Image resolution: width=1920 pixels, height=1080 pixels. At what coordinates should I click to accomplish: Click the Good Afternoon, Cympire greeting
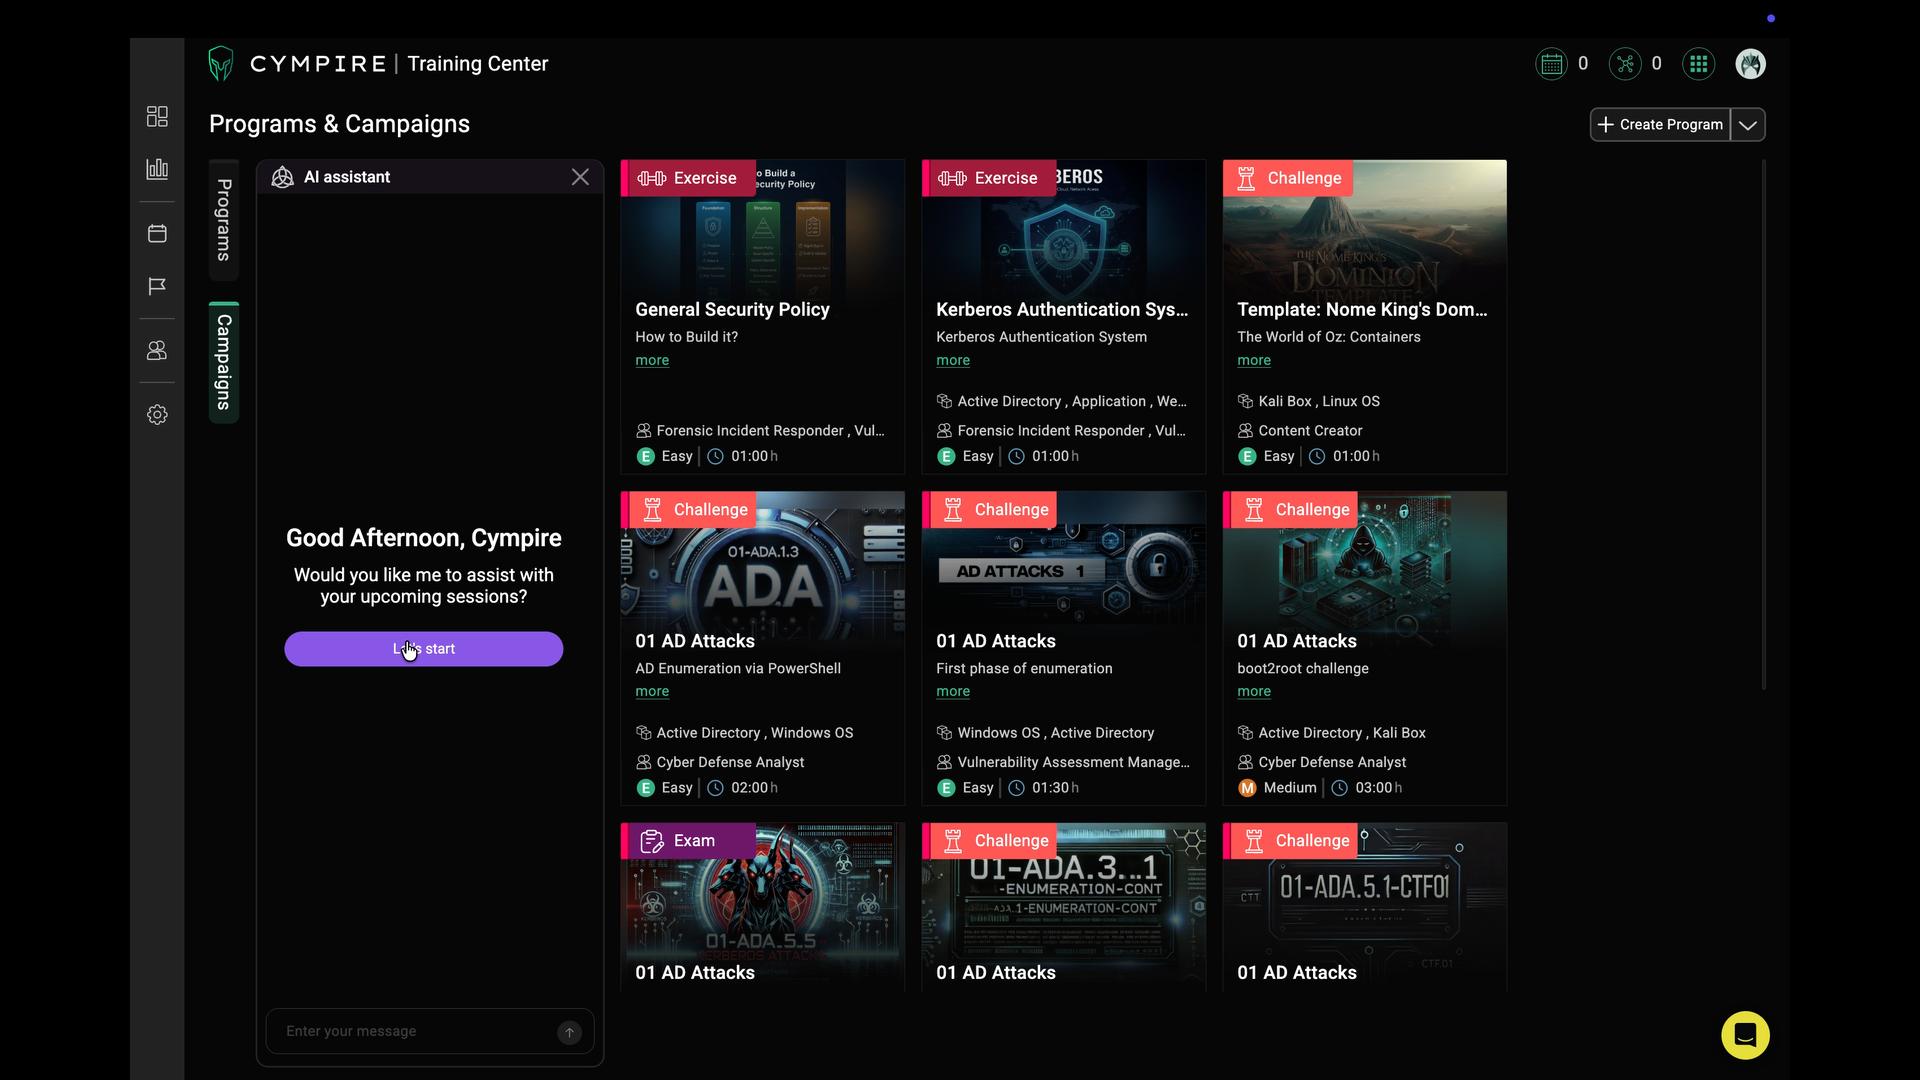(x=424, y=538)
